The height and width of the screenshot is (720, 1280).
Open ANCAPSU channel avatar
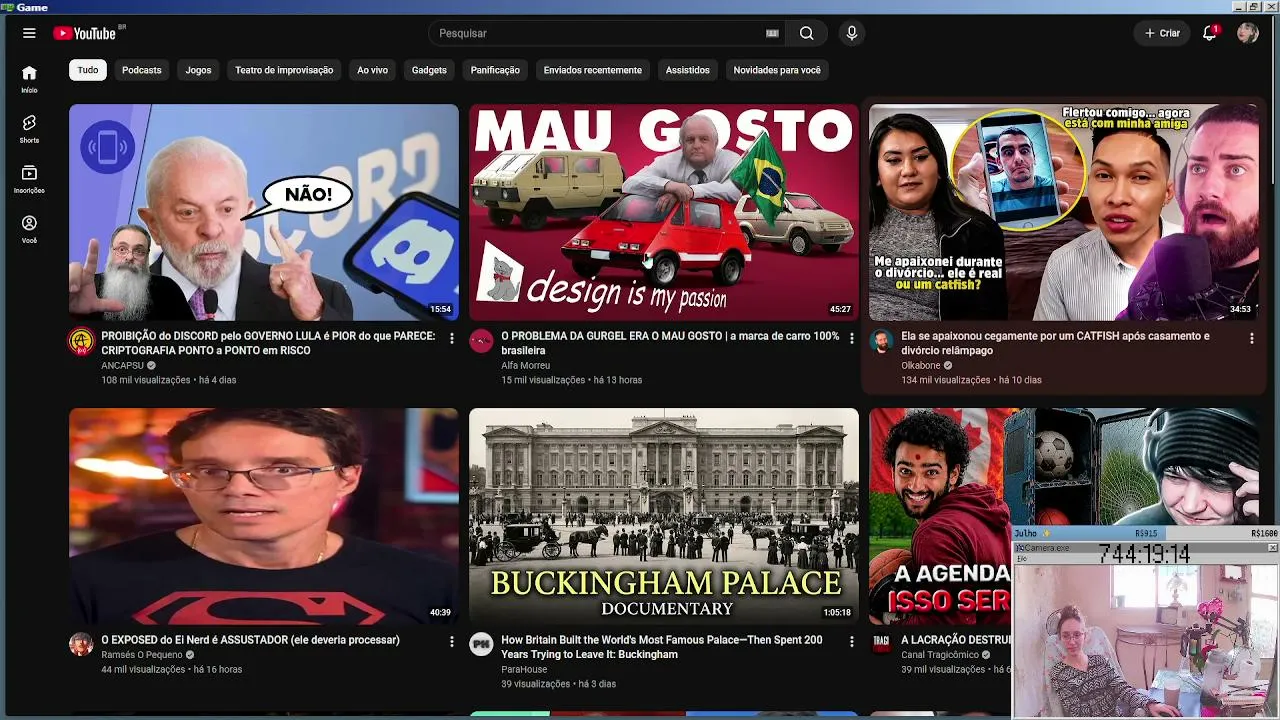(81, 342)
